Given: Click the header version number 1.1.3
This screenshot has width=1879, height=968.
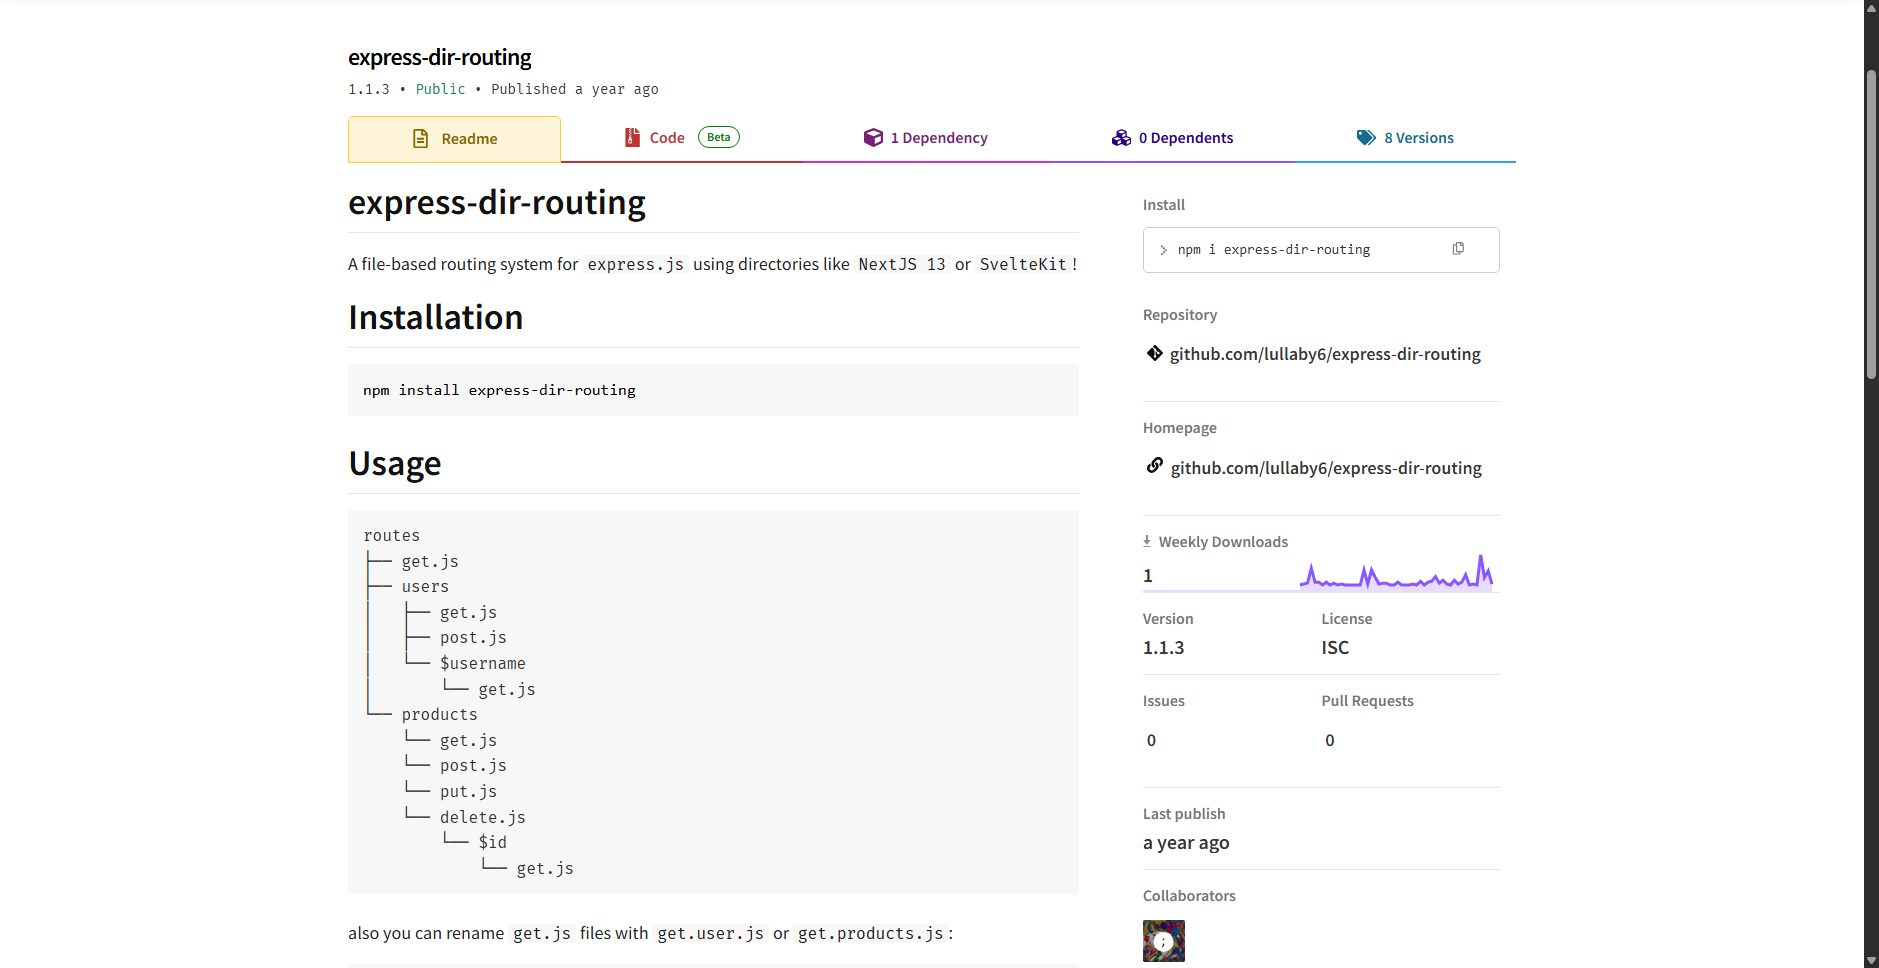Looking at the screenshot, I should pos(369,89).
